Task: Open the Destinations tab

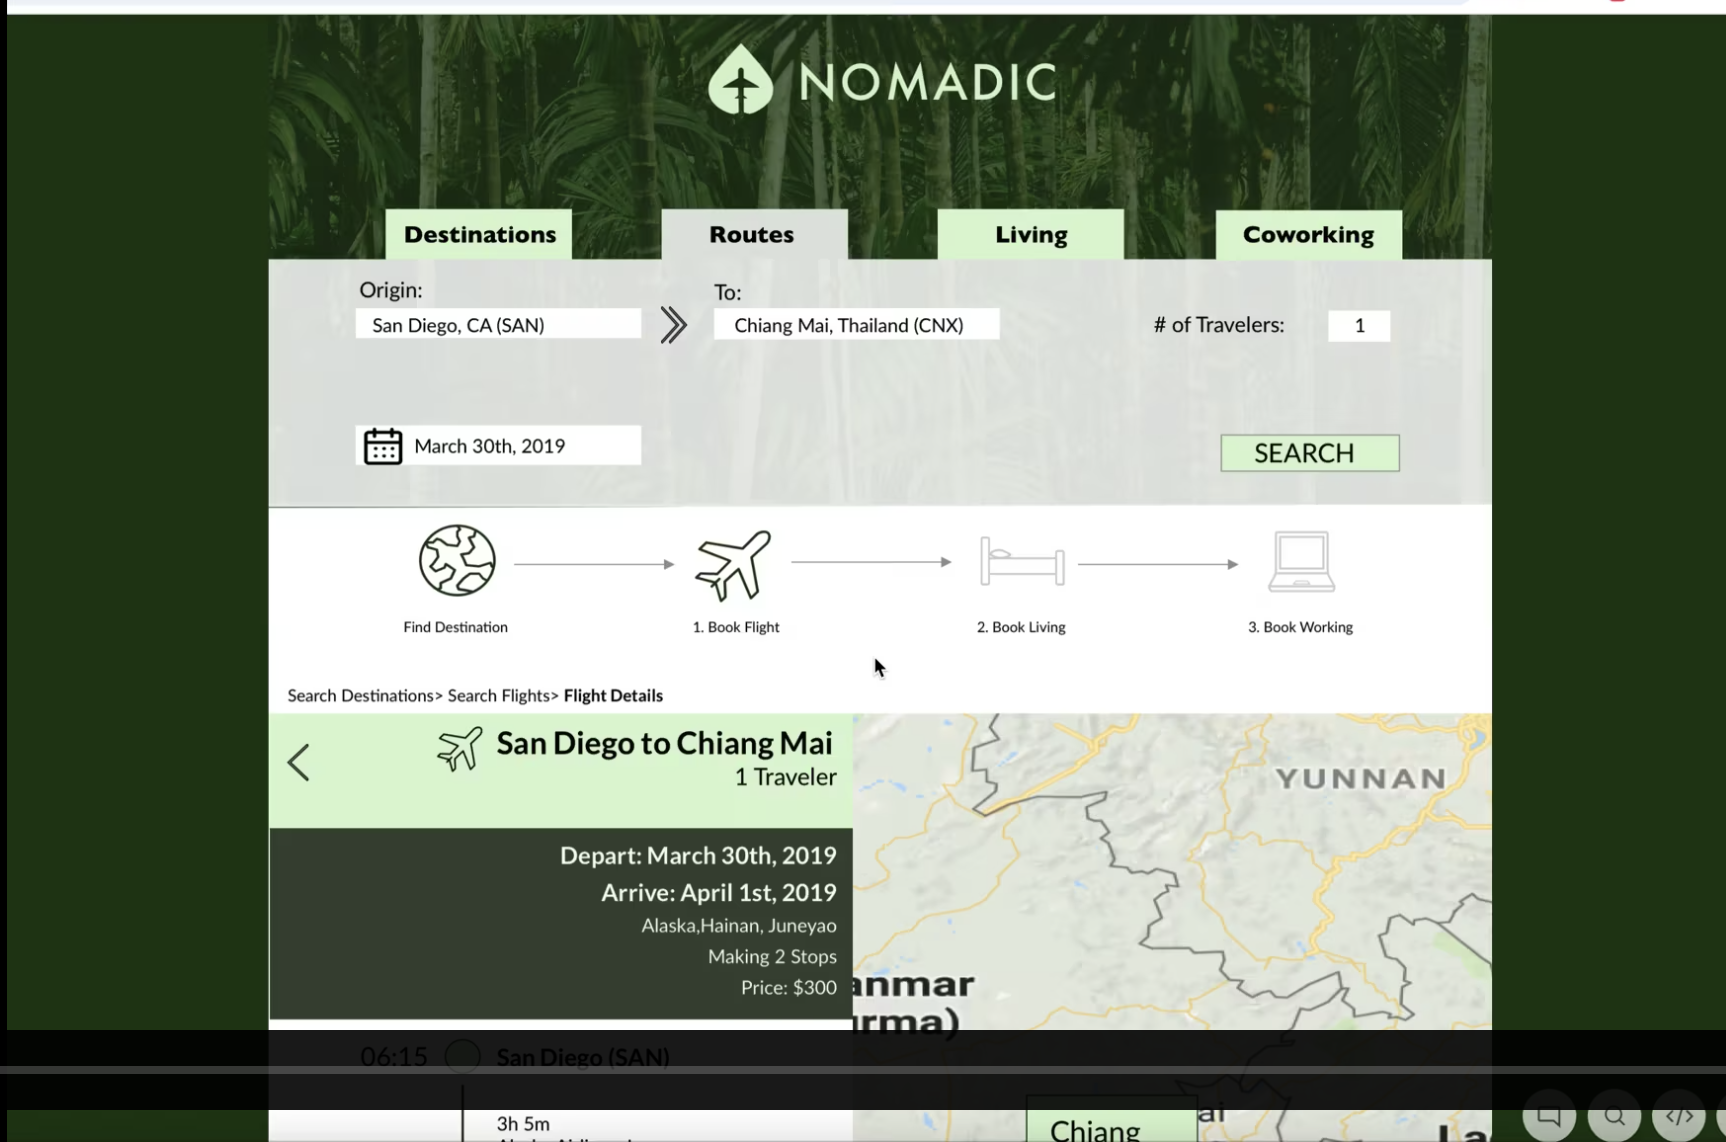Action: click(479, 235)
